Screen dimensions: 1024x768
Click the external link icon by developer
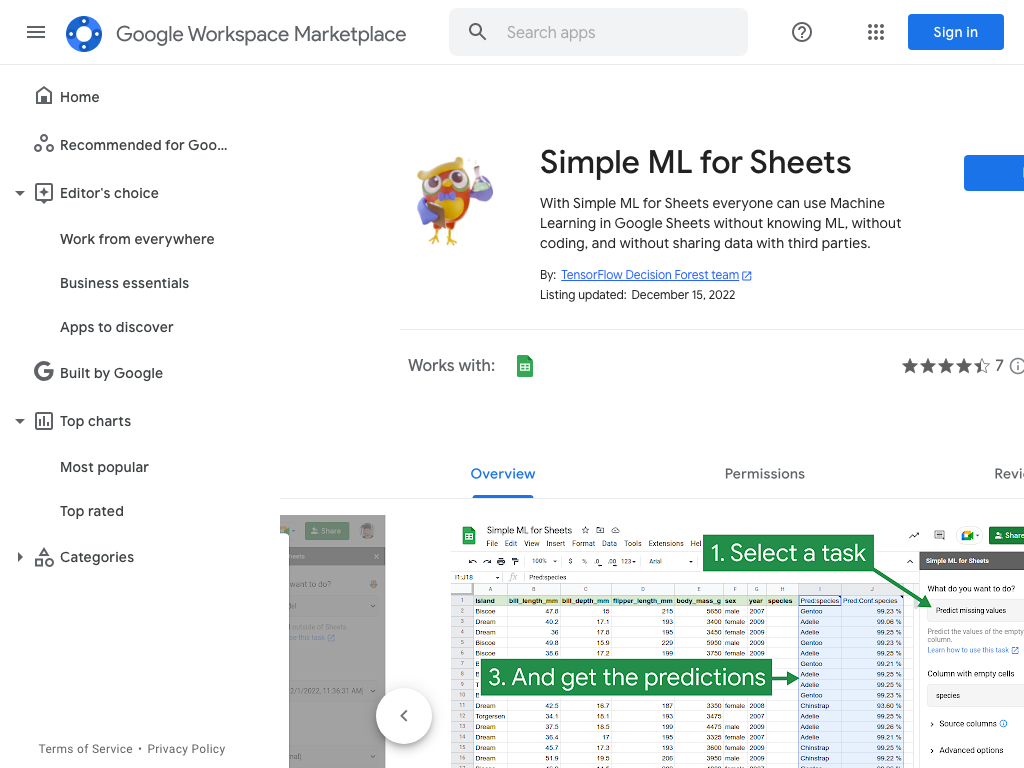[747, 276]
